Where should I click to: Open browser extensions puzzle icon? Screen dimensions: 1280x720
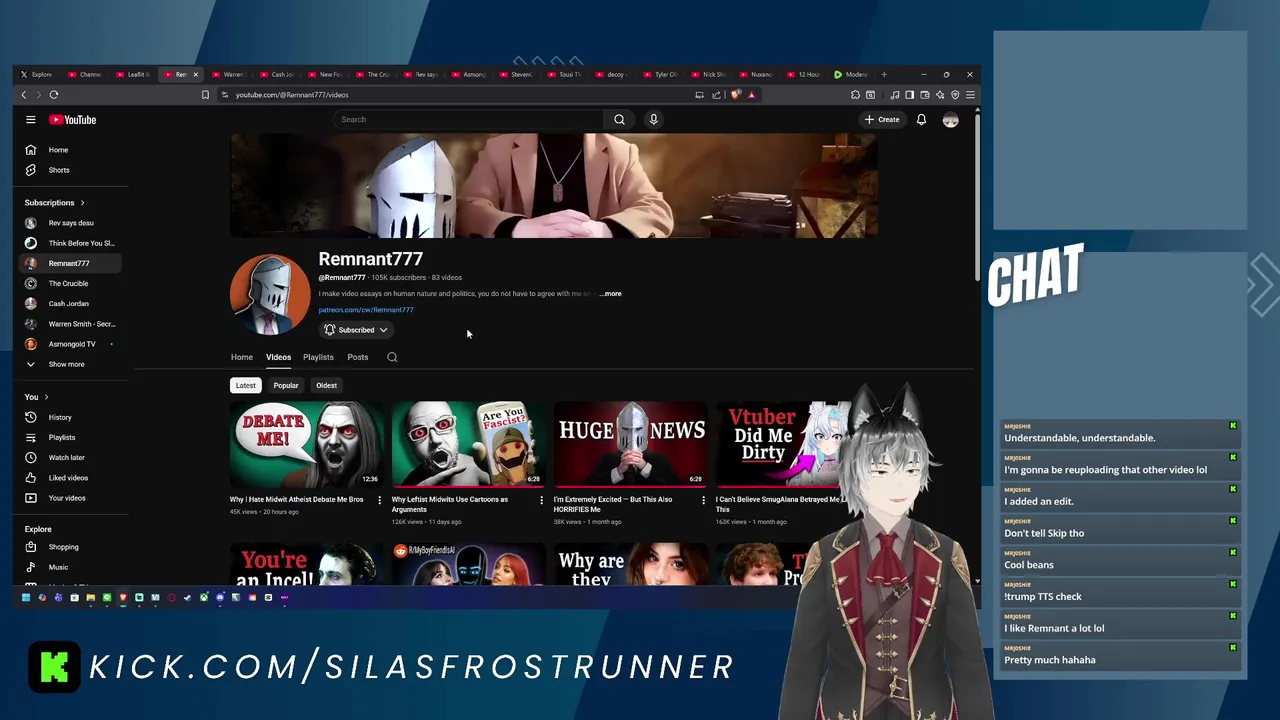(855, 94)
